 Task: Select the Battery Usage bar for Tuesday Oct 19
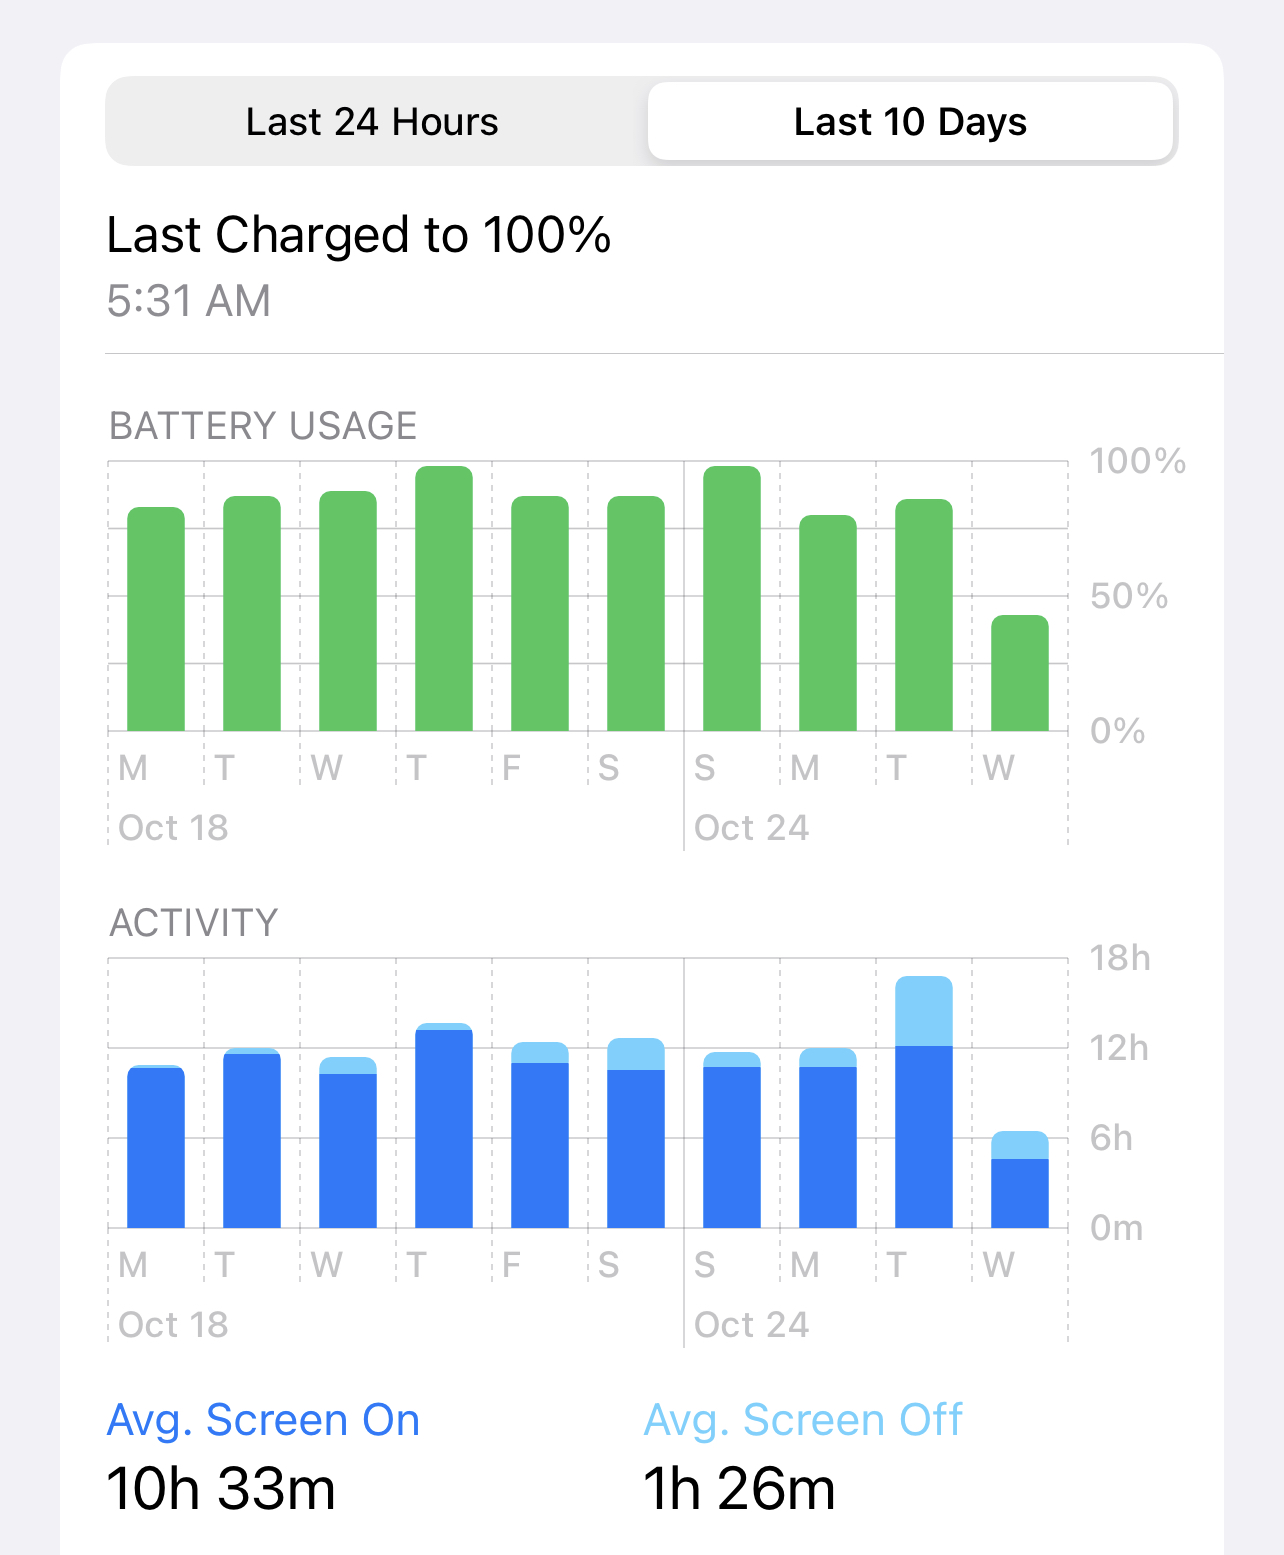click(x=252, y=614)
